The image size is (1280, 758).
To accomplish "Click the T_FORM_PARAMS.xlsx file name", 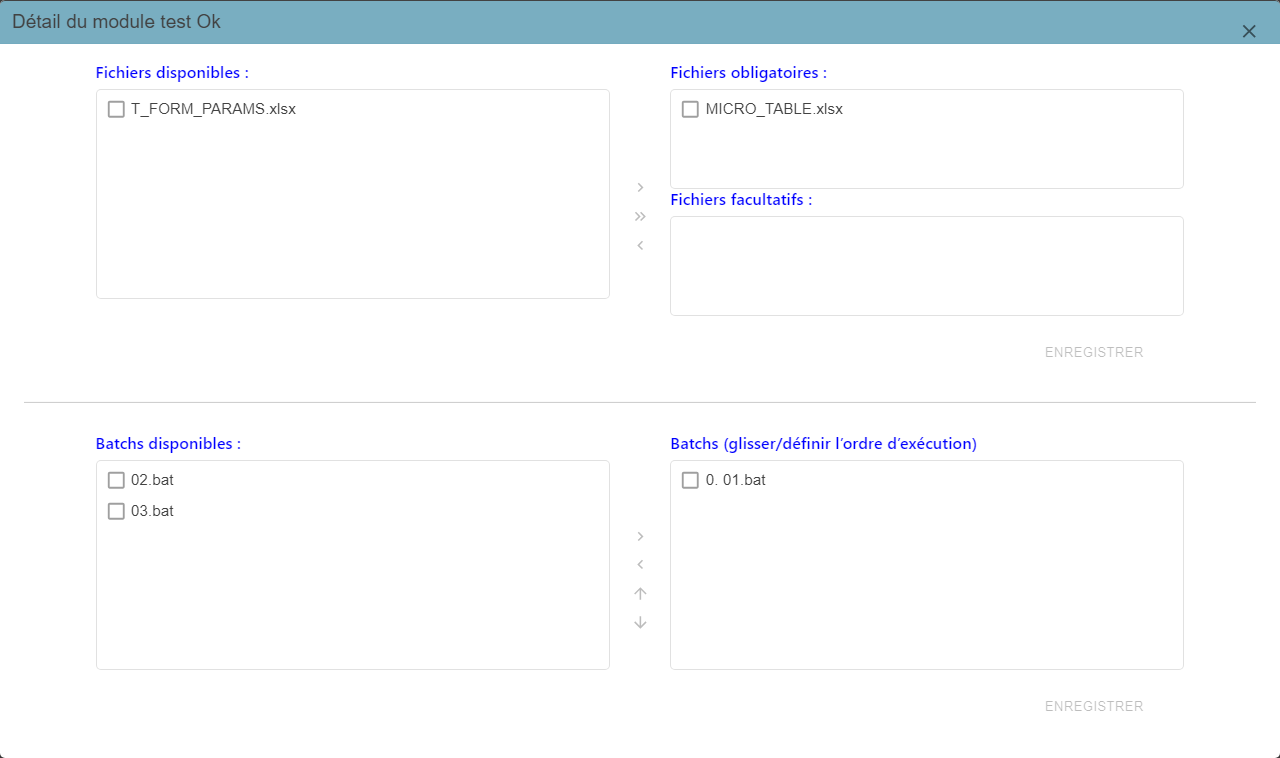I will pyautogui.click(x=213, y=109).
